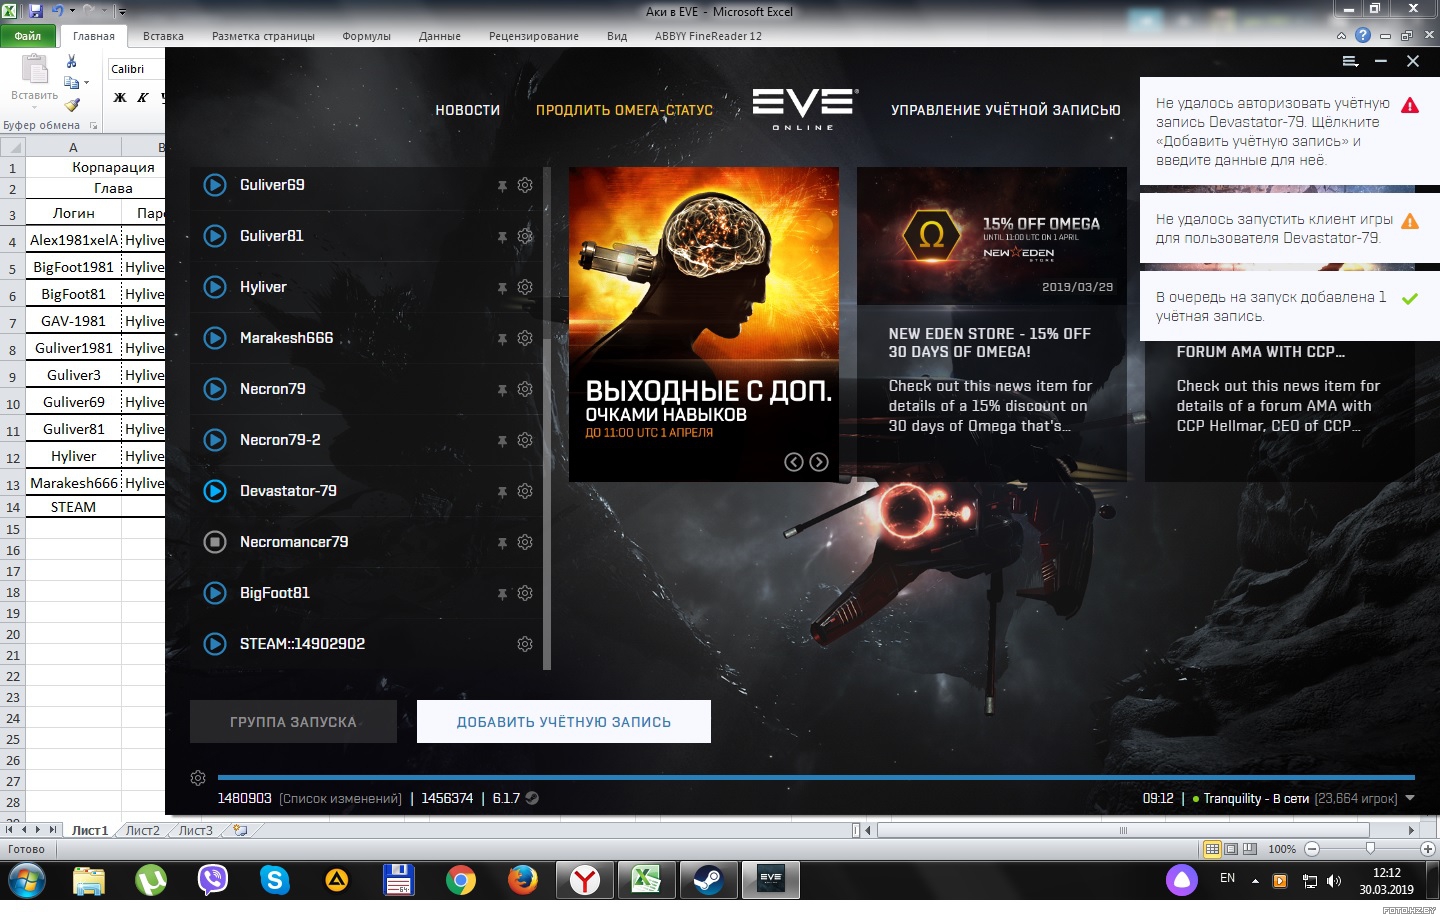Open Google Chrome from the taskbar
The image size is (1440, 918).
tap(461, 880)
